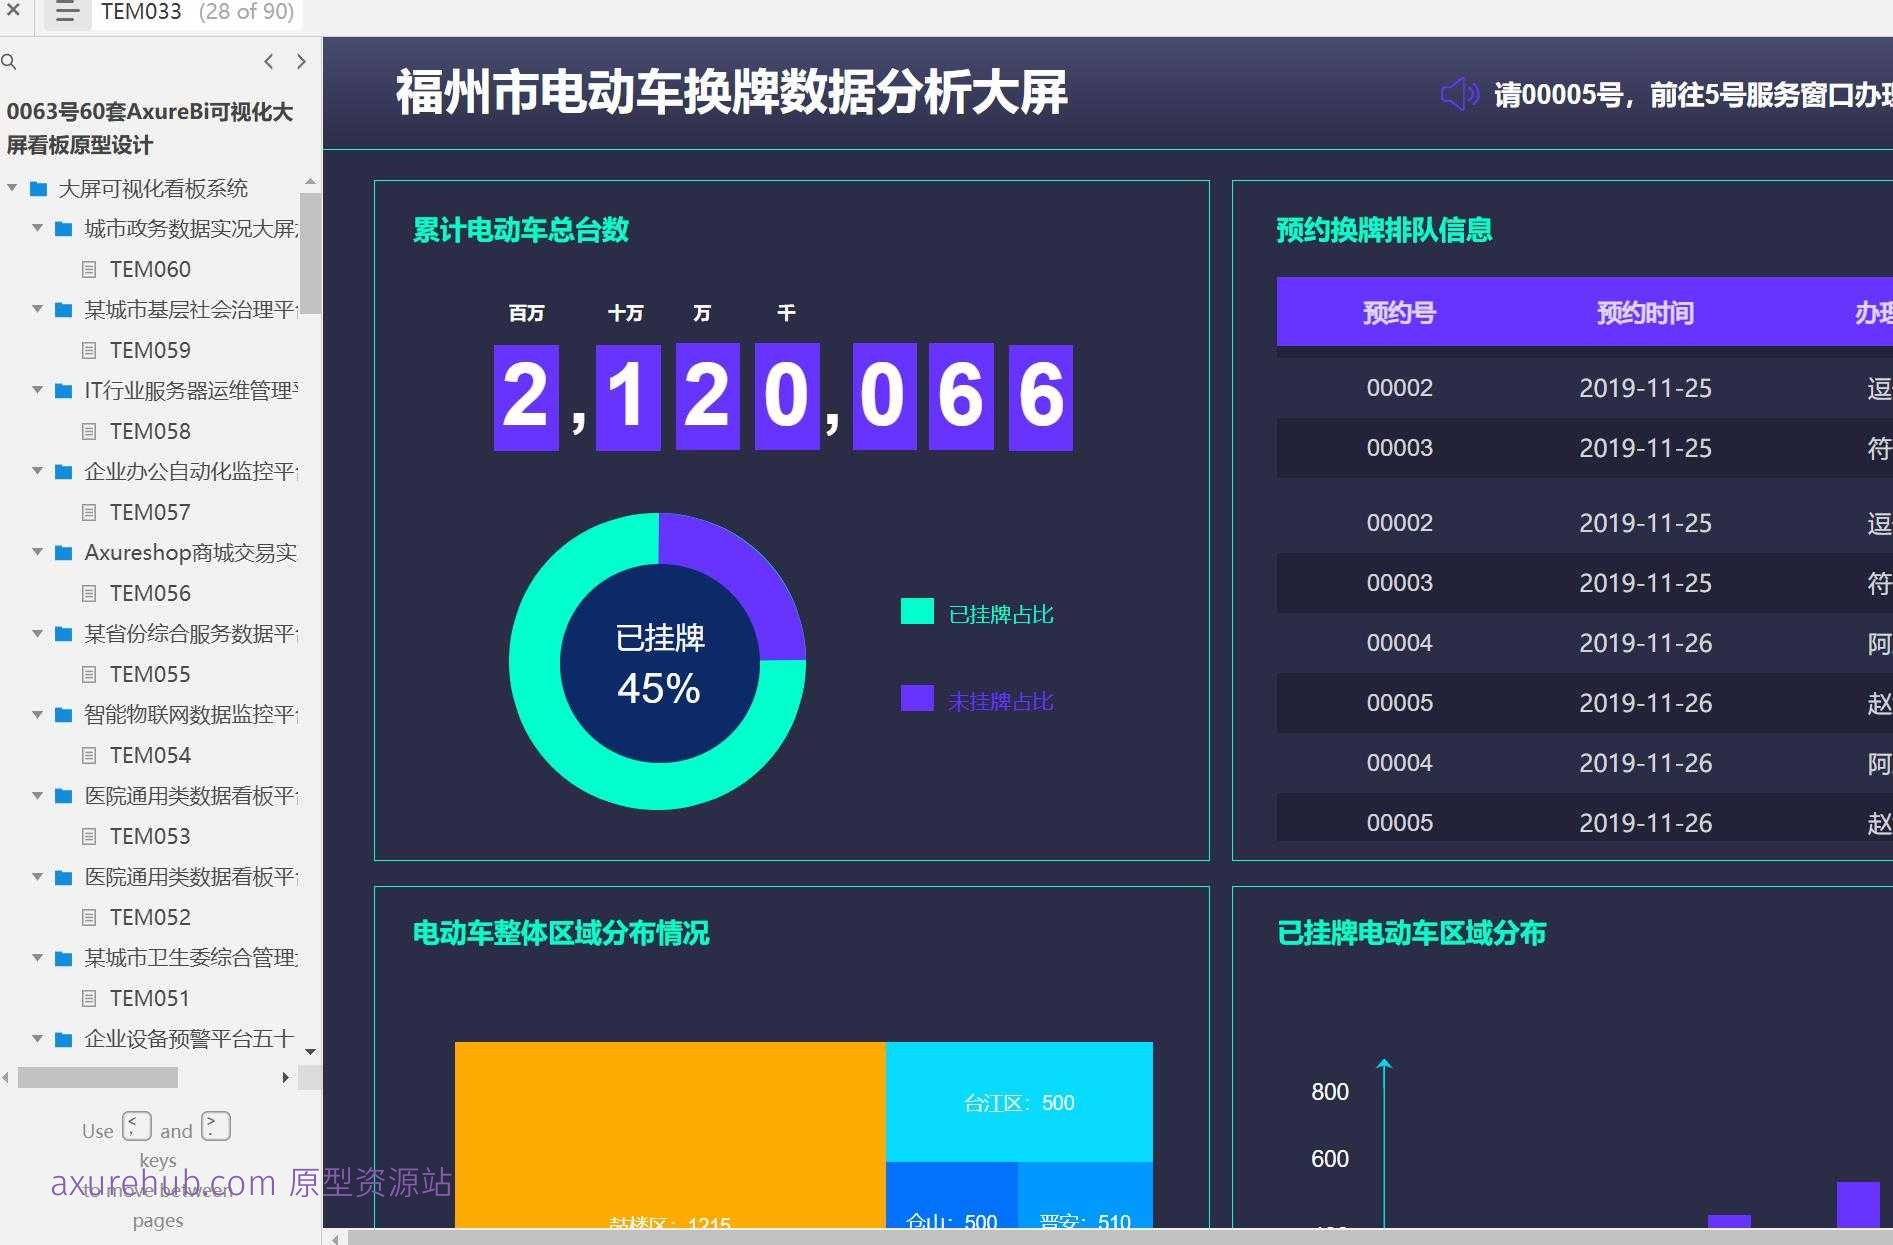Viewport: 1893px width, 1245px height.
Task: Collapse the 智能物联网数据监控平 folder
Action: pos(37,714)
